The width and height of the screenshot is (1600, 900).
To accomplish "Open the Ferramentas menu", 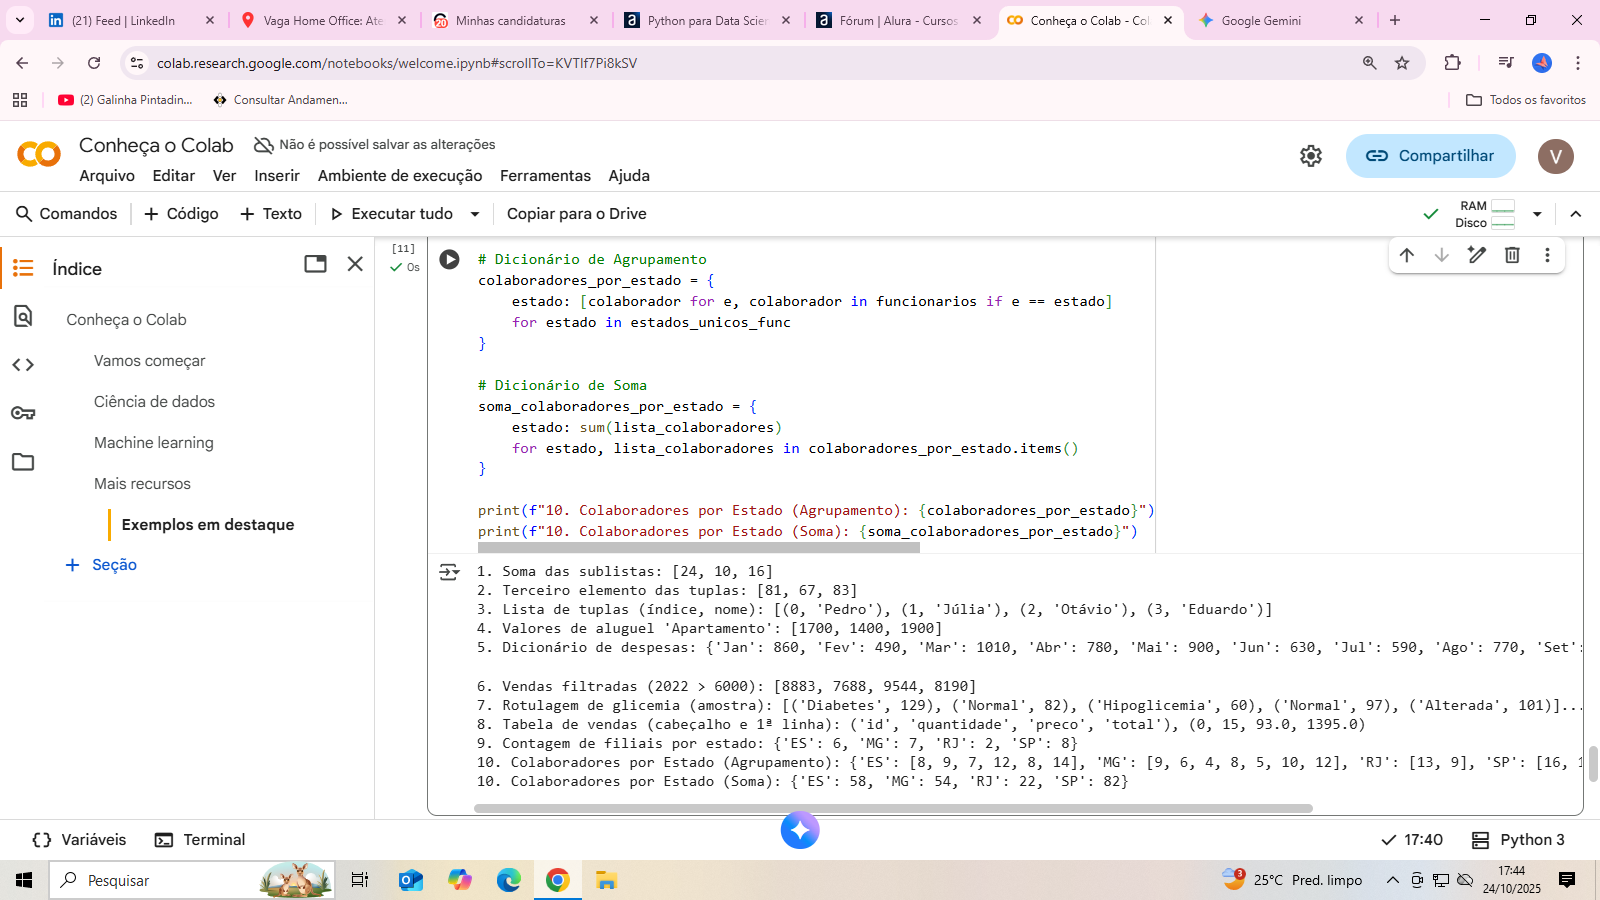I will coord(545,176).
